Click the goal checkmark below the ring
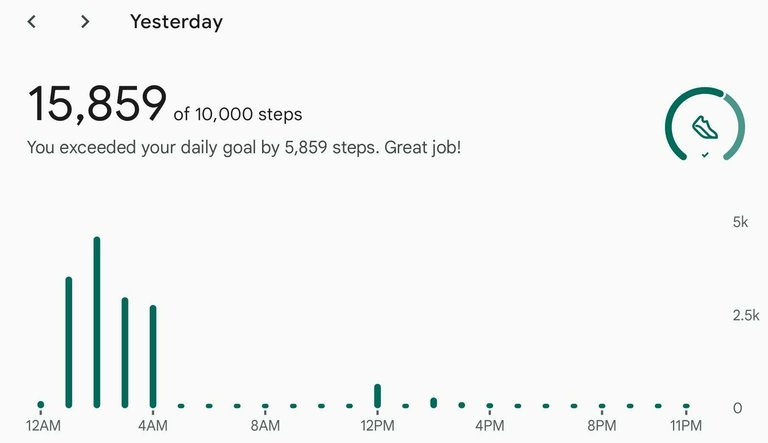 pyautogui.click(x=705, y=155)
